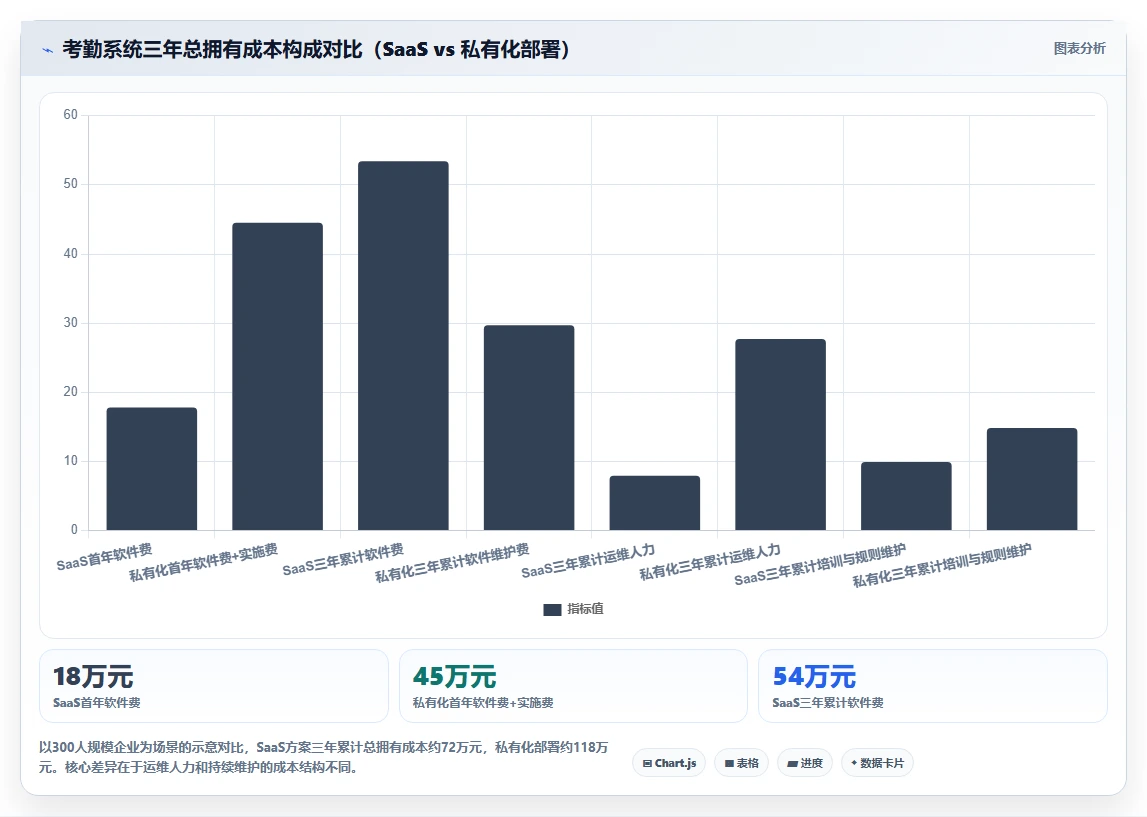This screenshot has width=1147, height=817.
Task: Click the card caption SaaS首年软件费
Action: pos(97,703)
